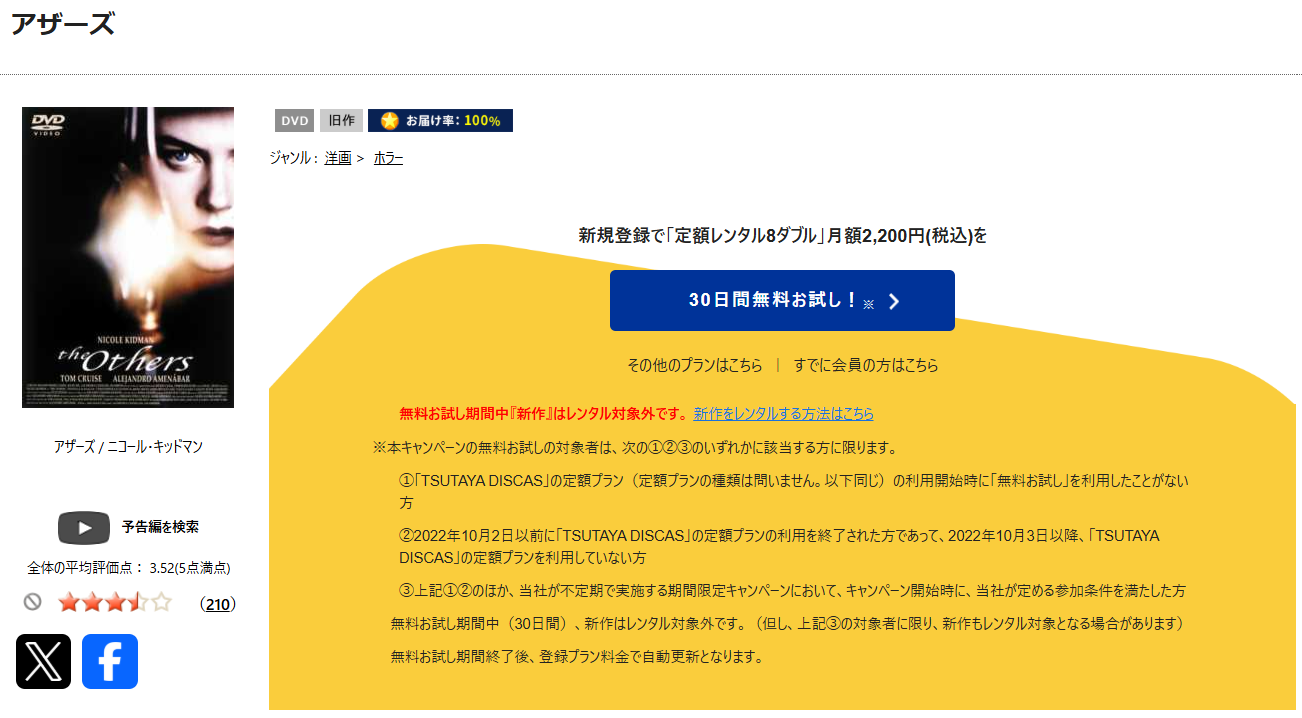1302x718 pixels.
Task: Open 新作をレンタルする方法はこちら link
Action: [783, 413]
